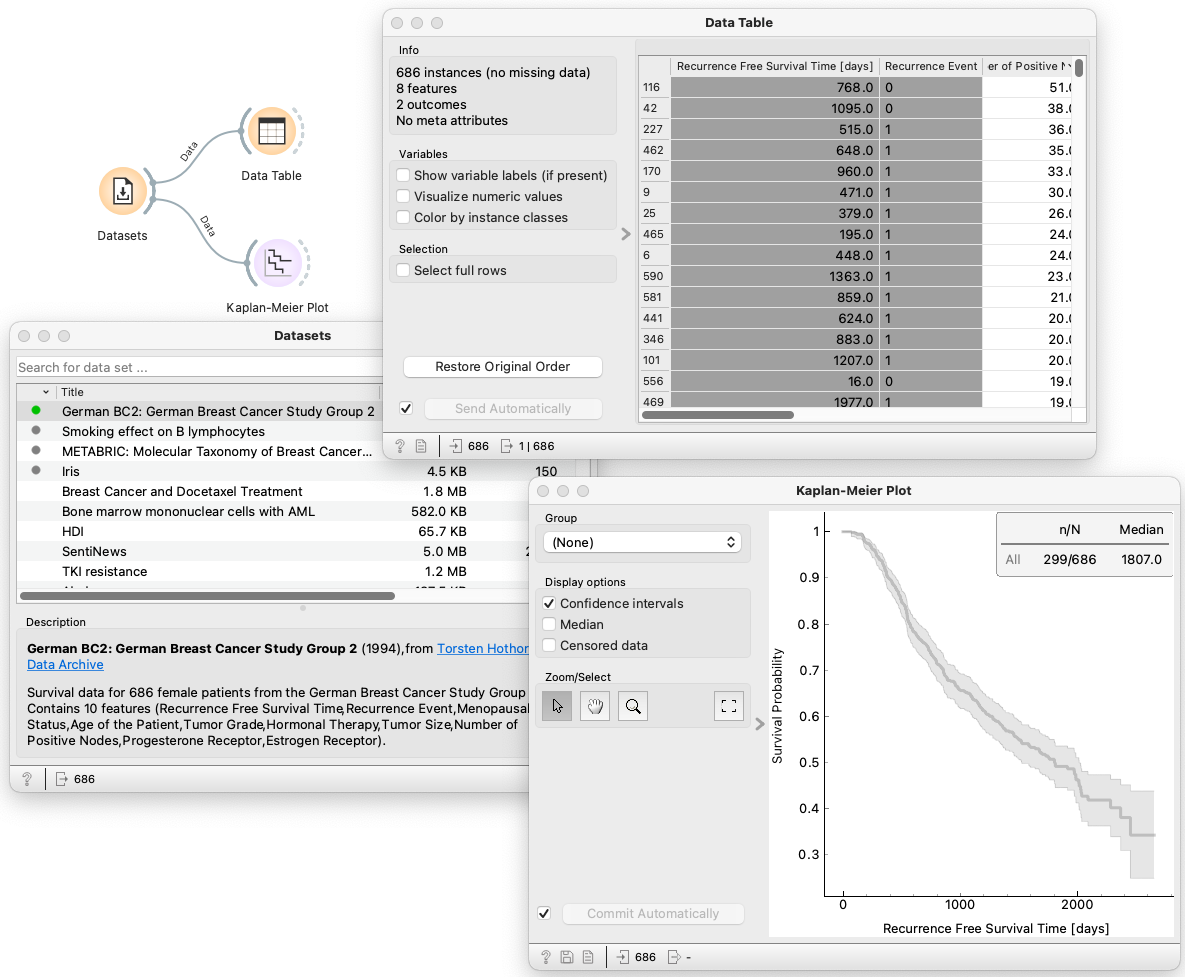Check the Censored data option
Viewport: 1185px width, 977px height.
[548, 646]
